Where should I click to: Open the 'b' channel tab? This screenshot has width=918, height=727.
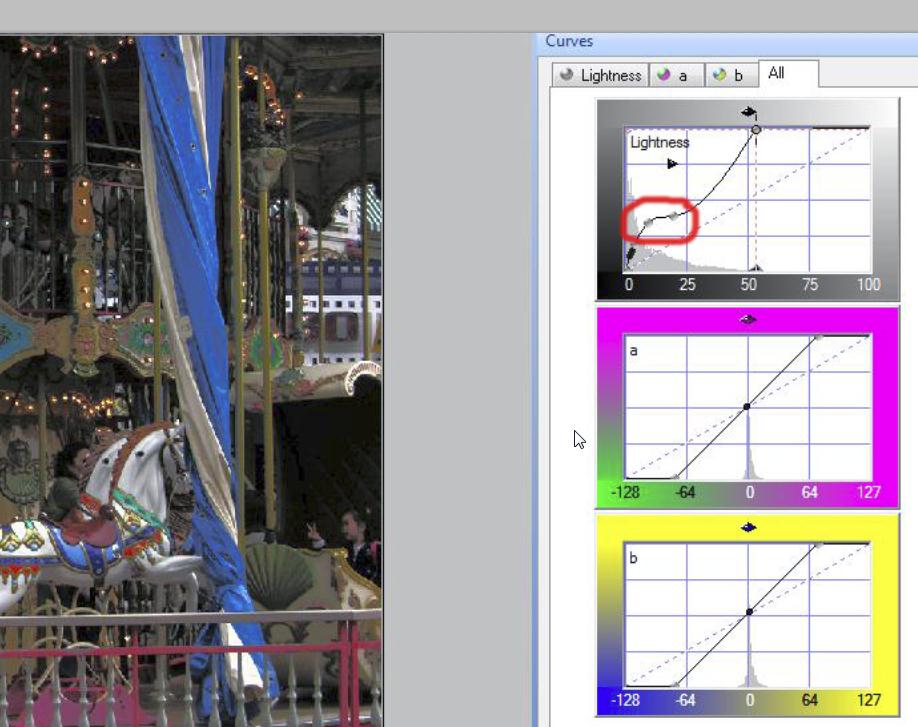click(x=731, y=75)
